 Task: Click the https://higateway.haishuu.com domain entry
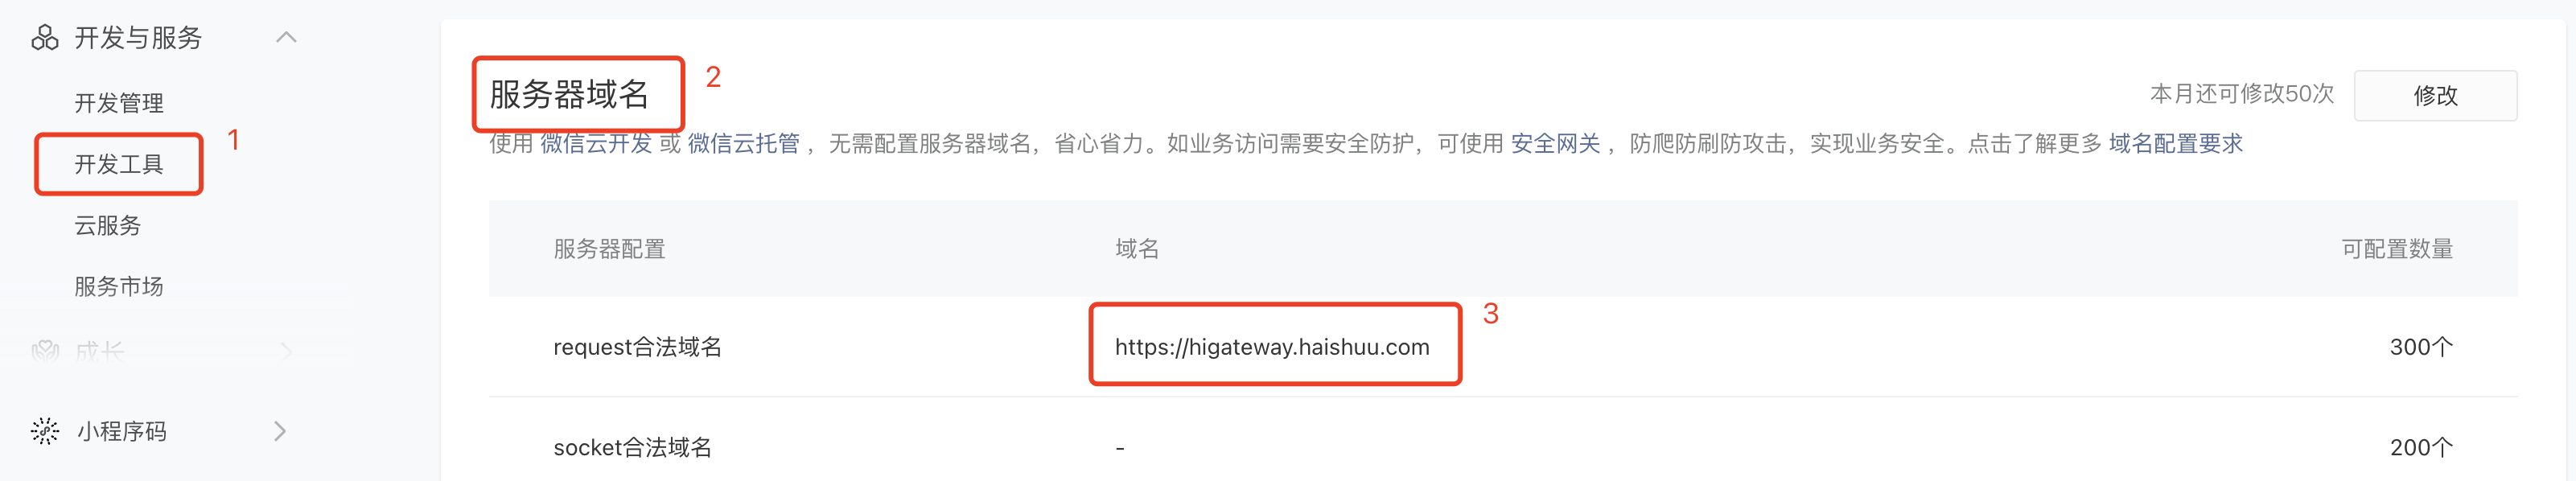tap(1272, 347)
